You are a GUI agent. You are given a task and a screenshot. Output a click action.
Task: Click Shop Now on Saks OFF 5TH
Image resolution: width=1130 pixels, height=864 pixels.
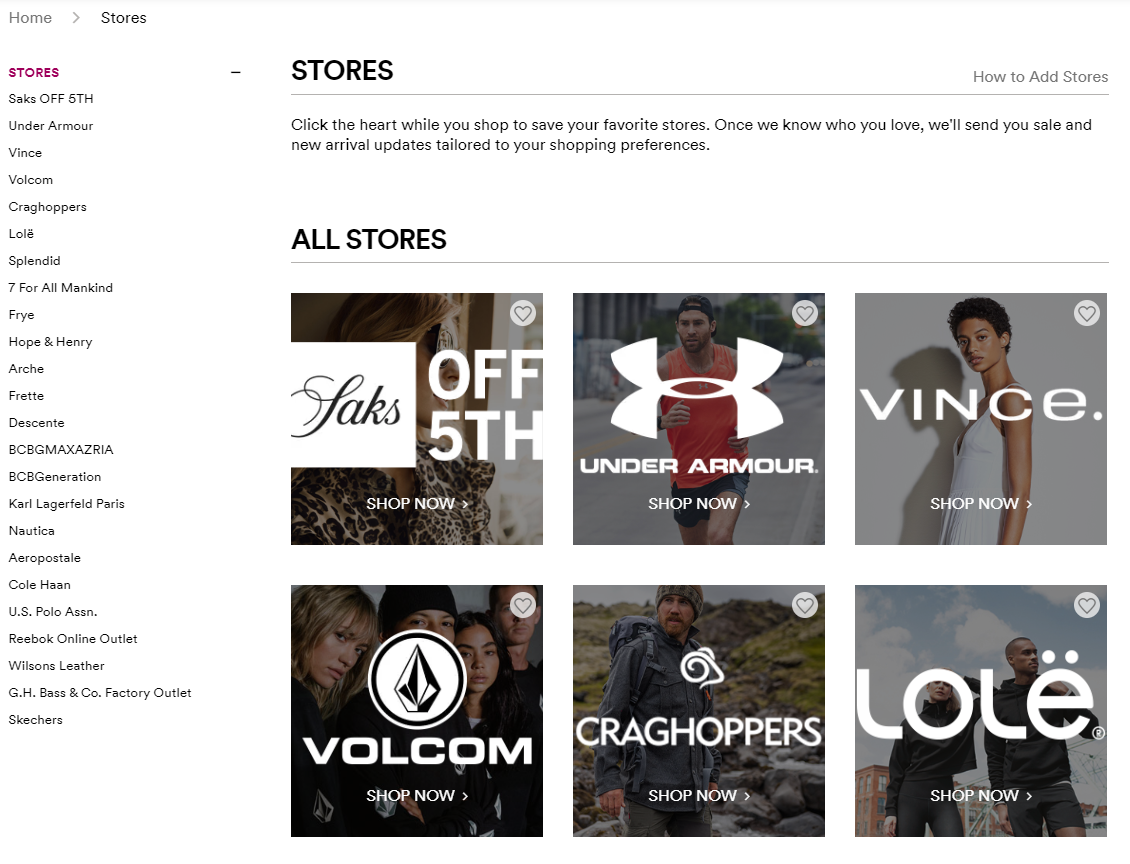tap(417, 504)
